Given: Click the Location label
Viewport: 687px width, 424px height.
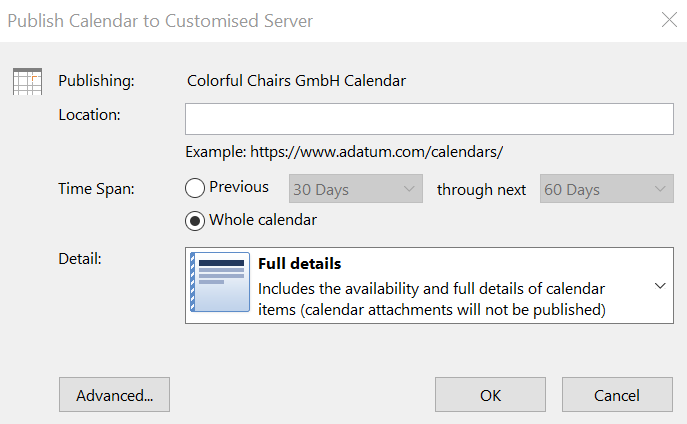Looking at the screenshot, I should (89, 114).
